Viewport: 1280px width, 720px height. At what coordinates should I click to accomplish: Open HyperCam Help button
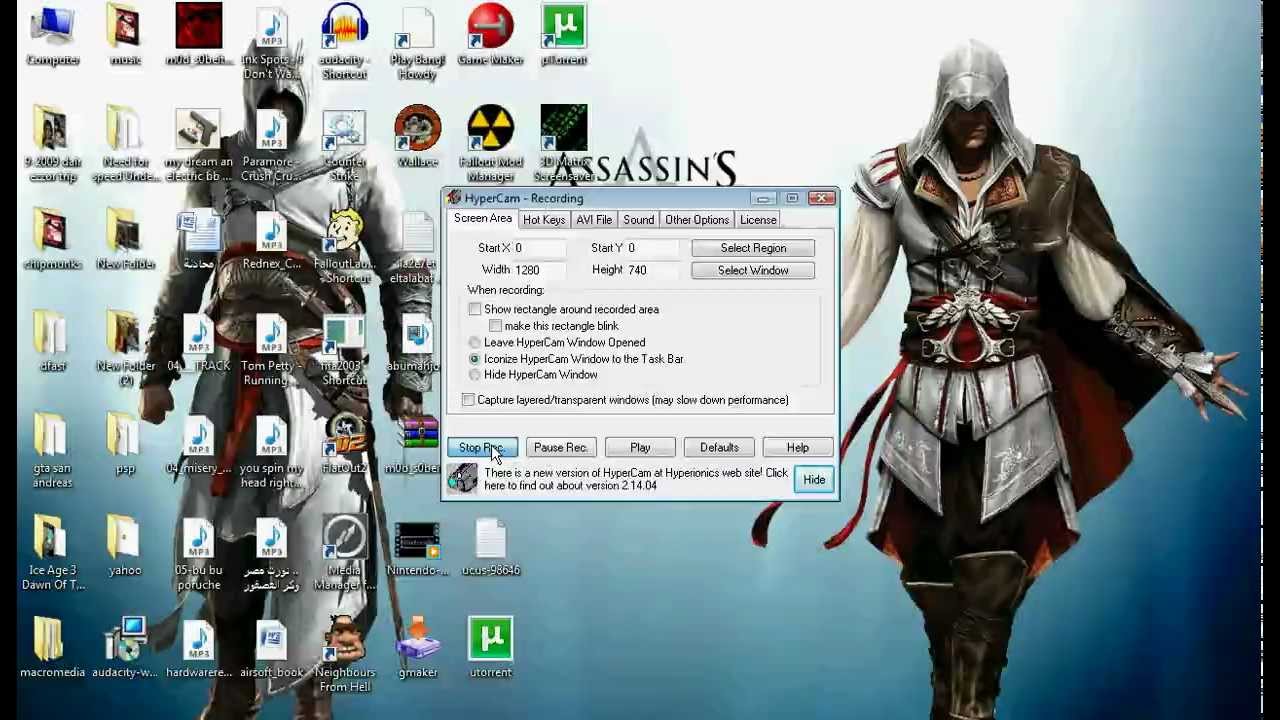[798, 448]
